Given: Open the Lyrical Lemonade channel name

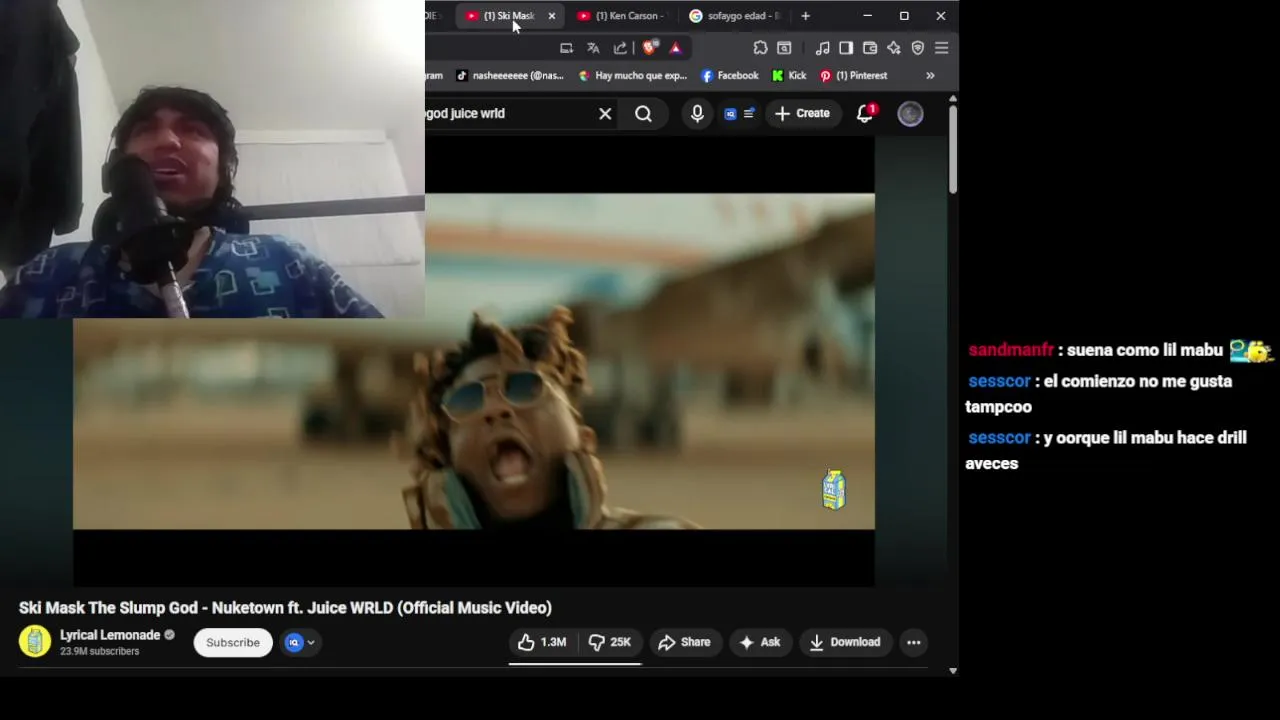Looking at the screenshot, I should [x=110, y=635].
